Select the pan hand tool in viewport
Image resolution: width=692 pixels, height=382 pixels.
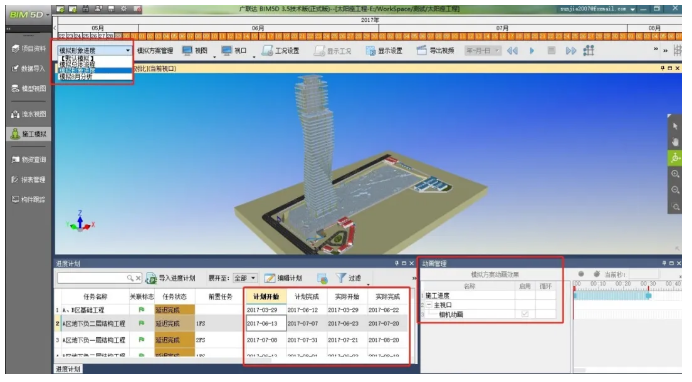675,142
